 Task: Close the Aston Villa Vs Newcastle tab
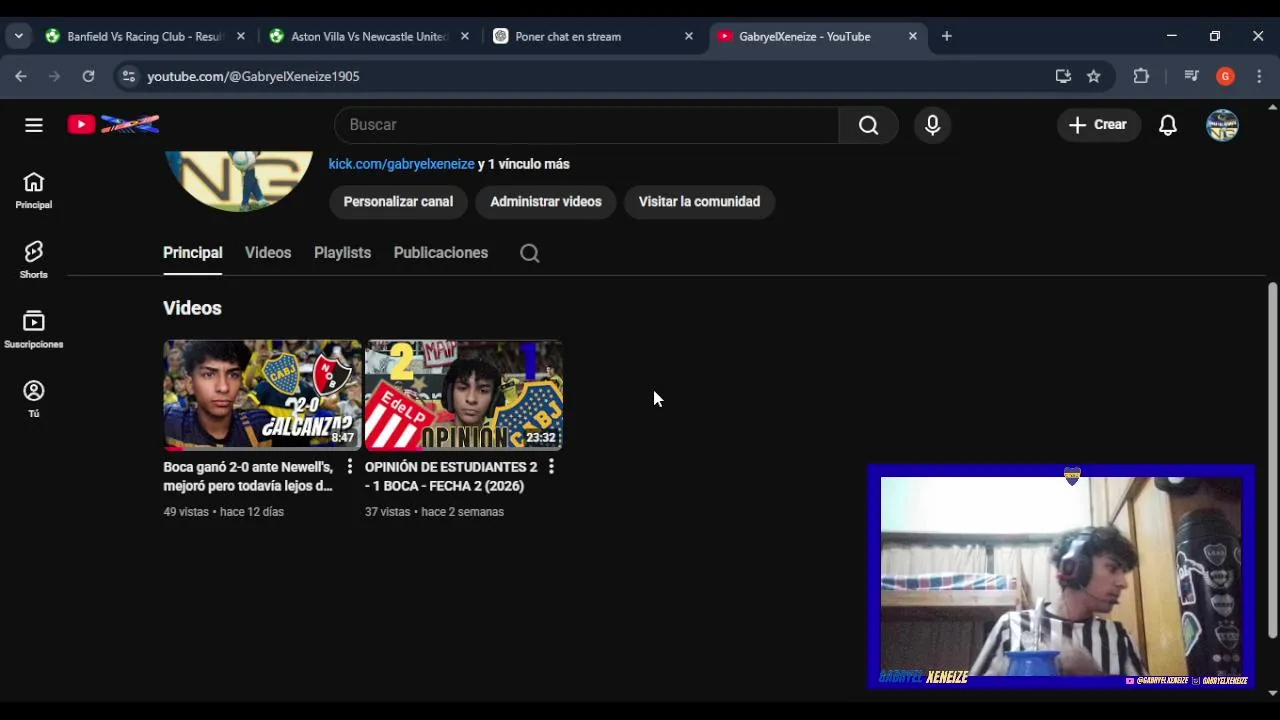[x=464, y=36]
